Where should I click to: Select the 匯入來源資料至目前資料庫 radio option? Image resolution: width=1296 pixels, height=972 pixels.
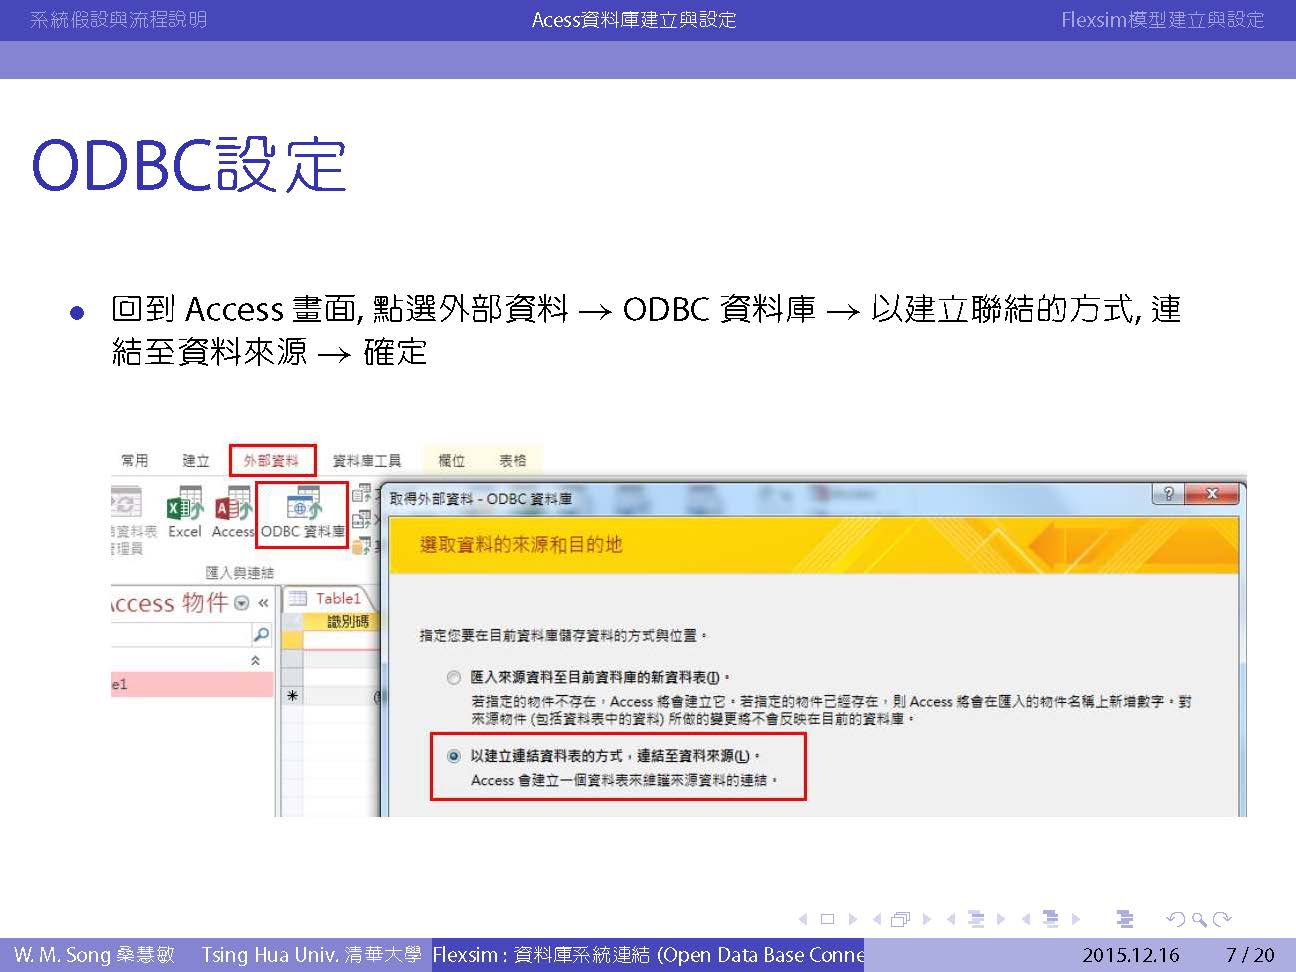tap(454, 678)
